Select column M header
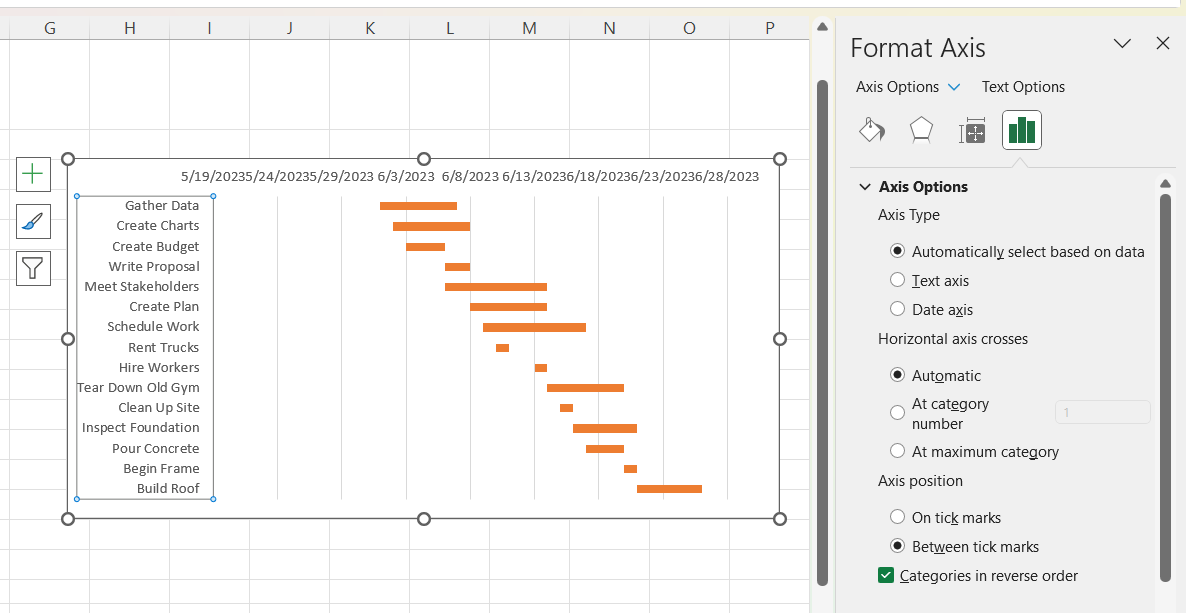The width and height of the screenshot is (1186, 613). click(529, 28)
